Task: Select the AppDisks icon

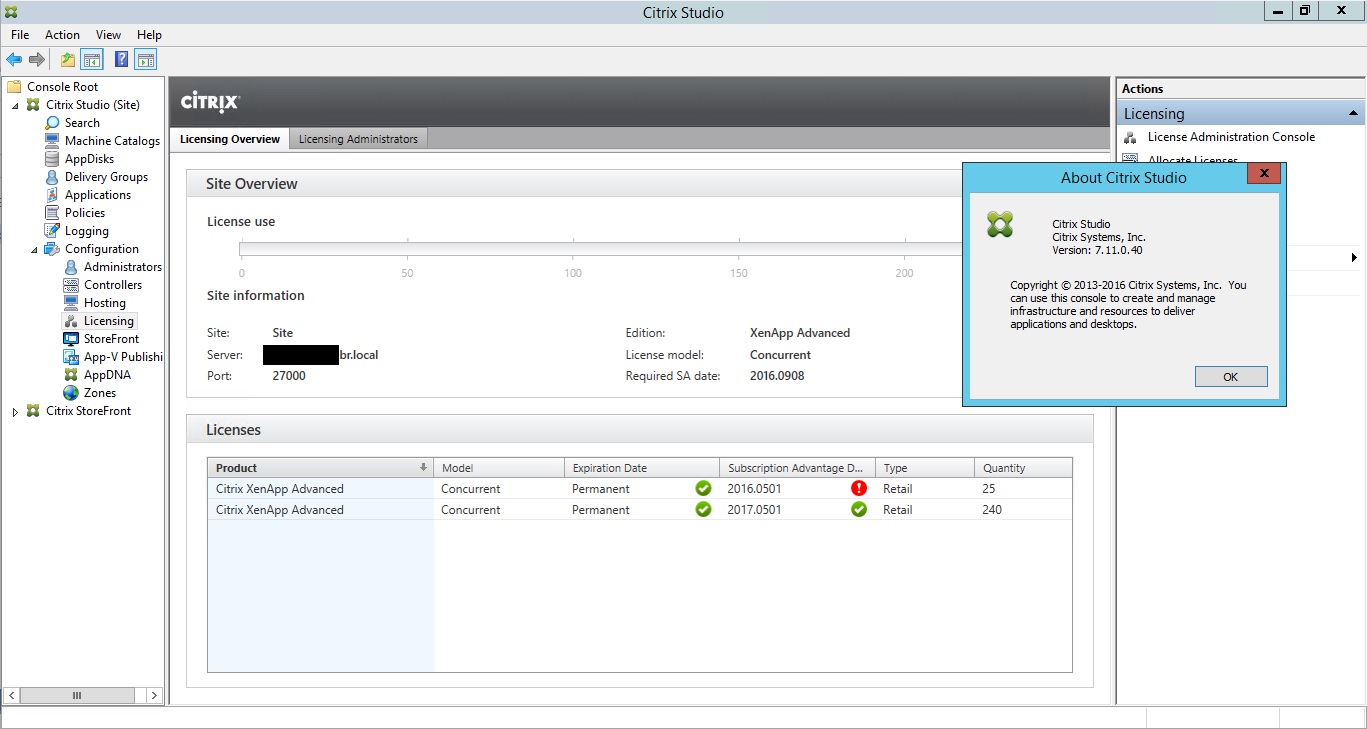Action: point(53,159)
